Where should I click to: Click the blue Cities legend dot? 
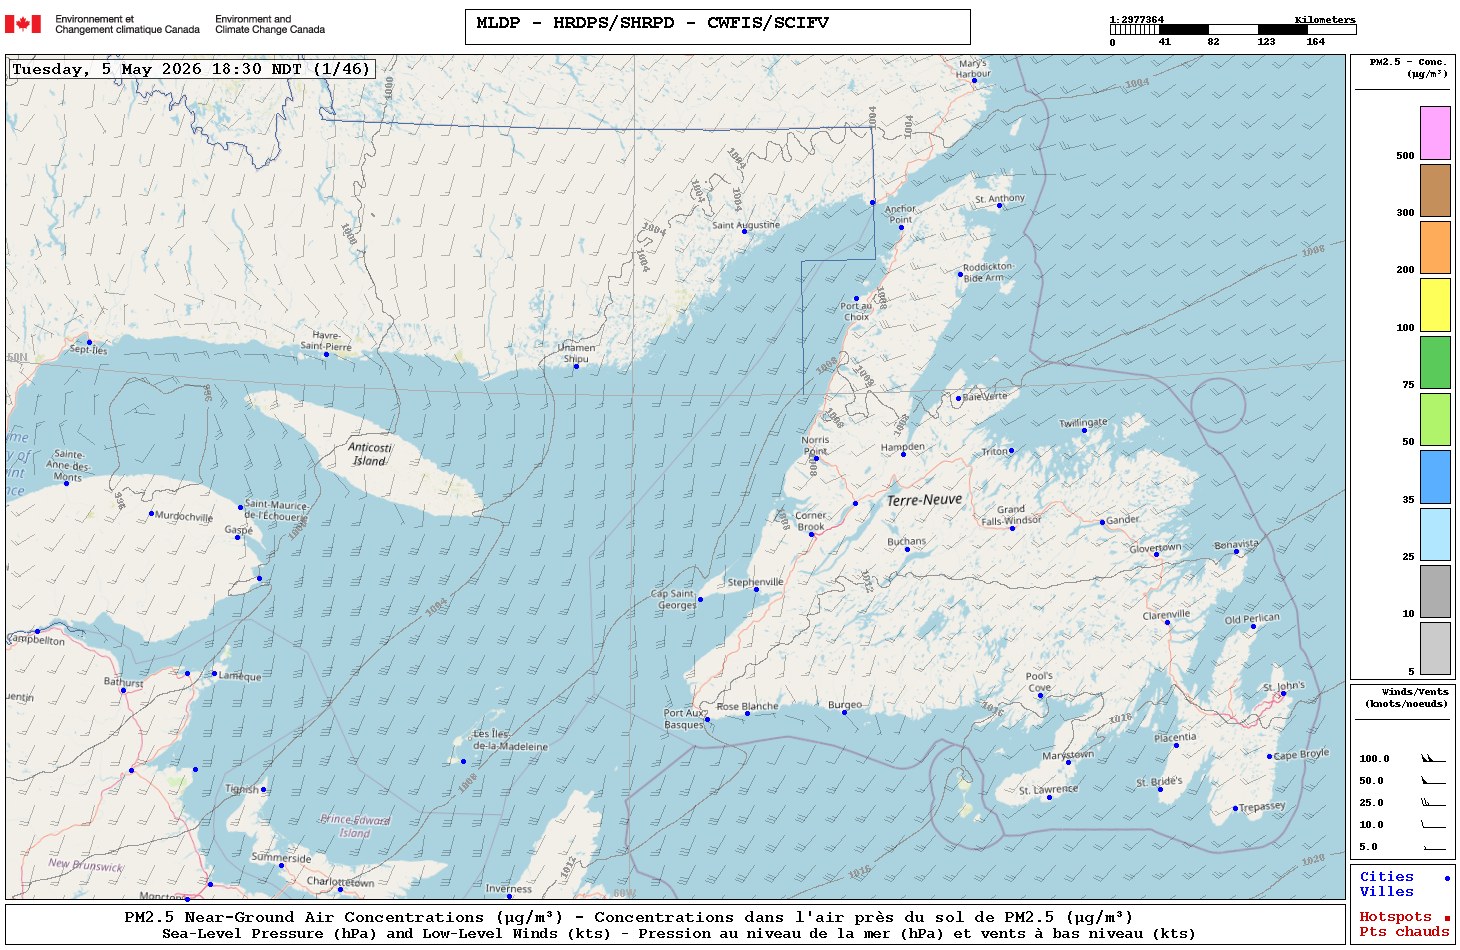pyautogui.click(x=1447, y=878)
